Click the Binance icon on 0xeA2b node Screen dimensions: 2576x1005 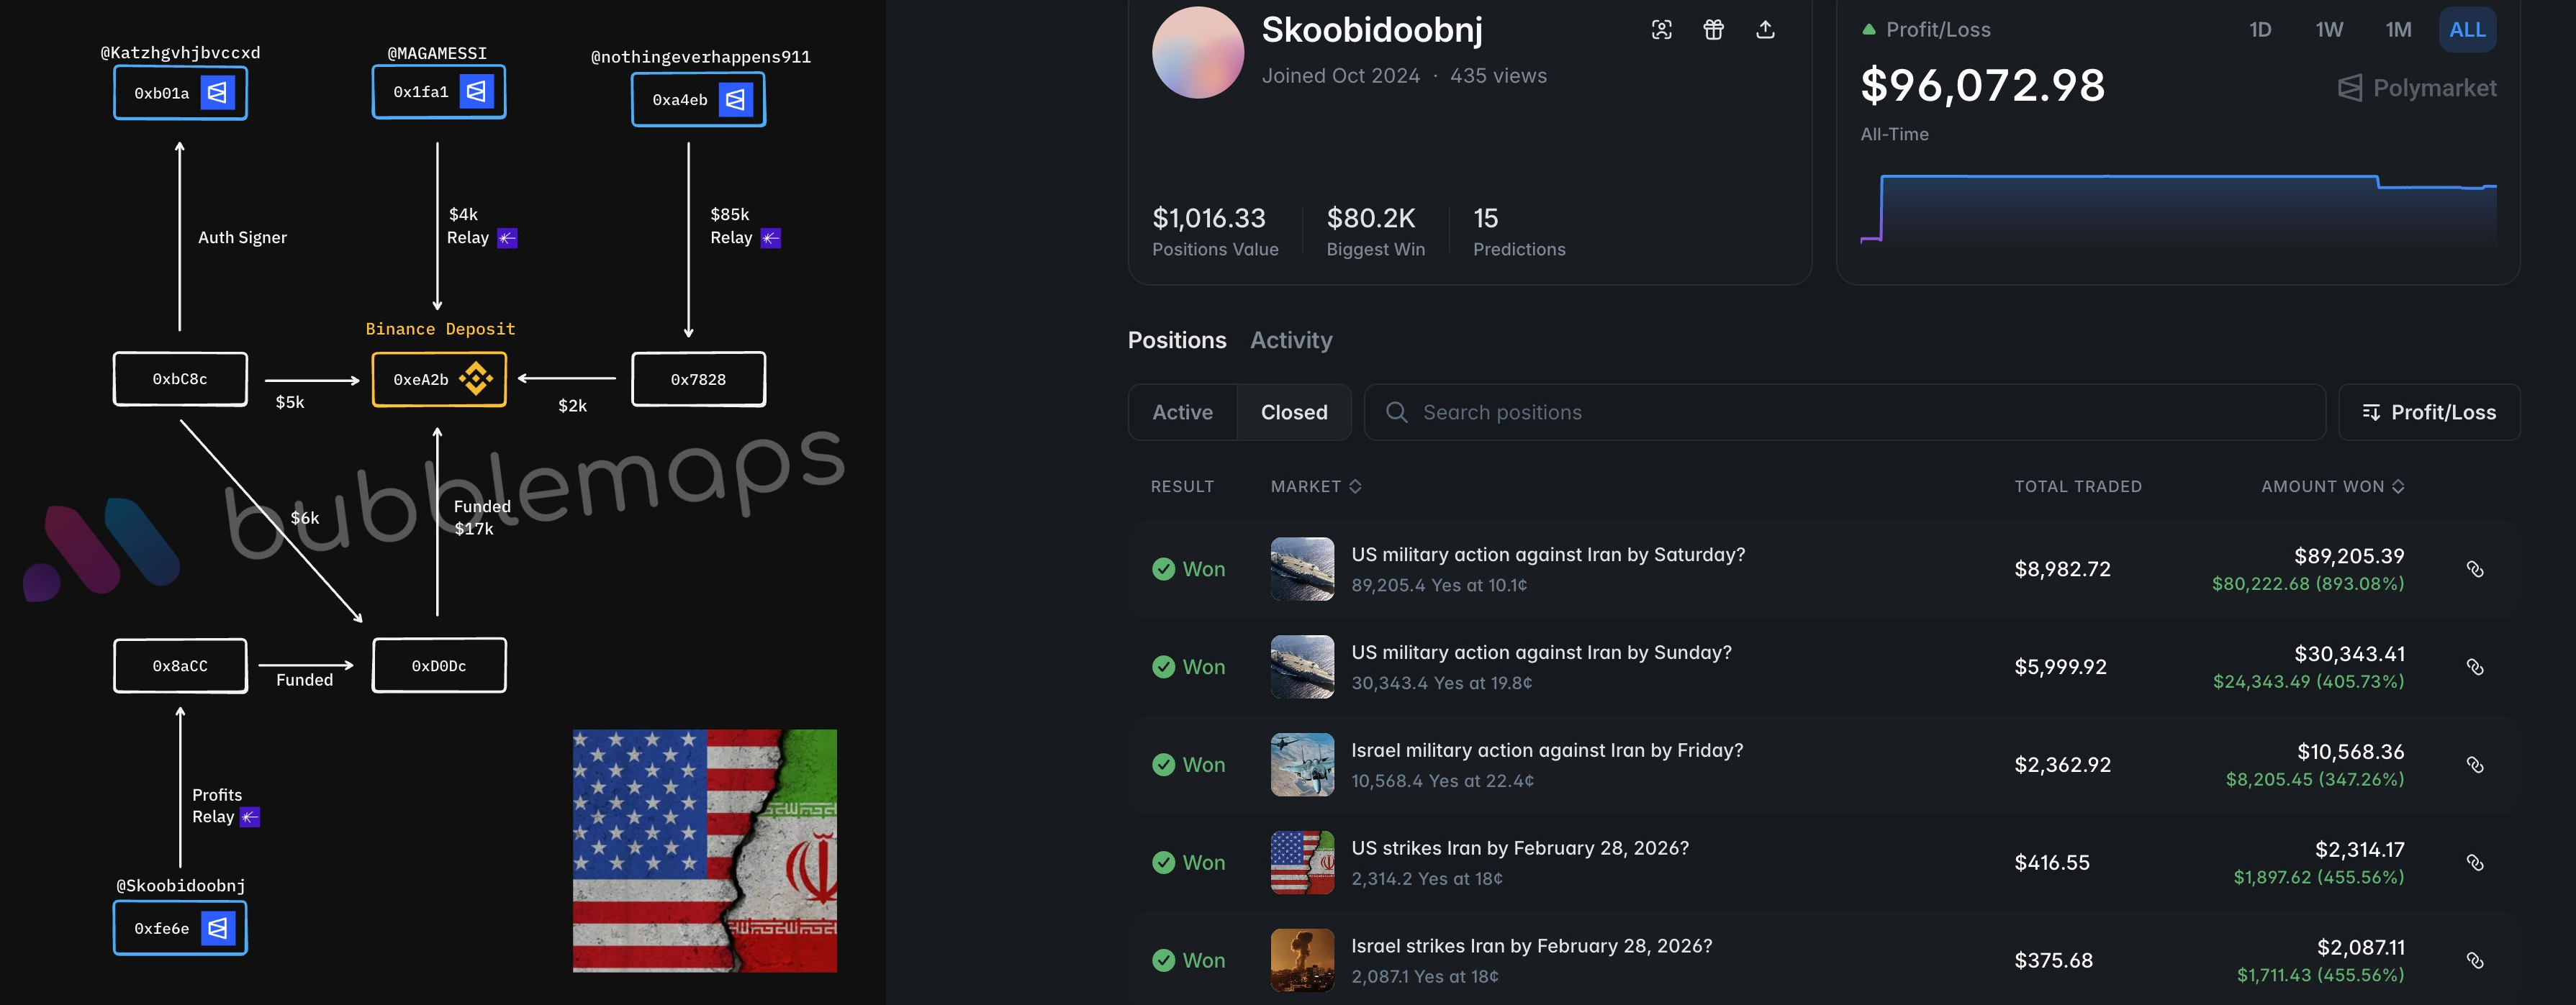tap(475, 379)
